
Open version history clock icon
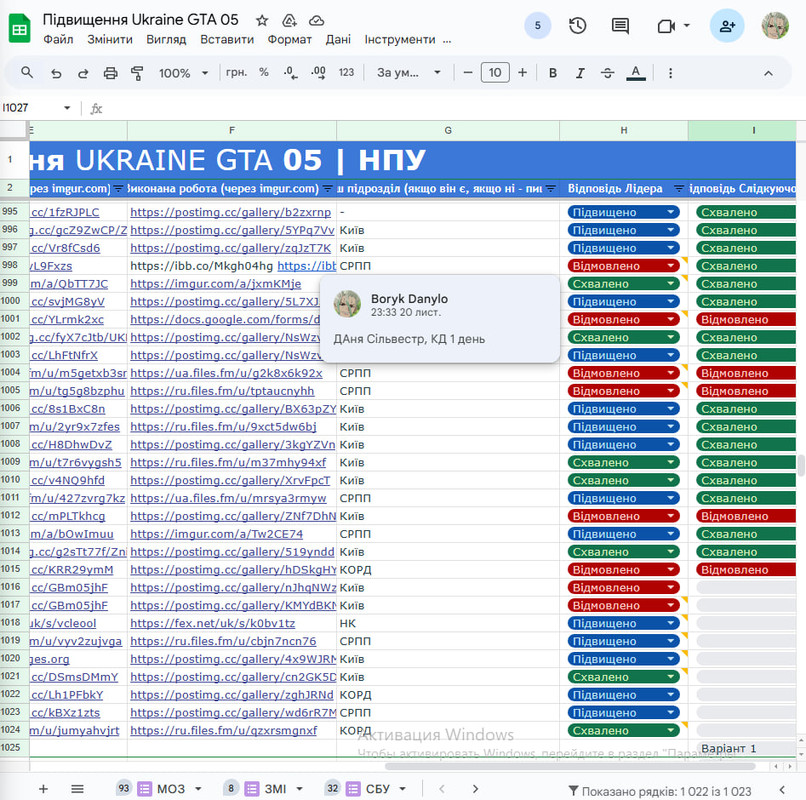578,26
